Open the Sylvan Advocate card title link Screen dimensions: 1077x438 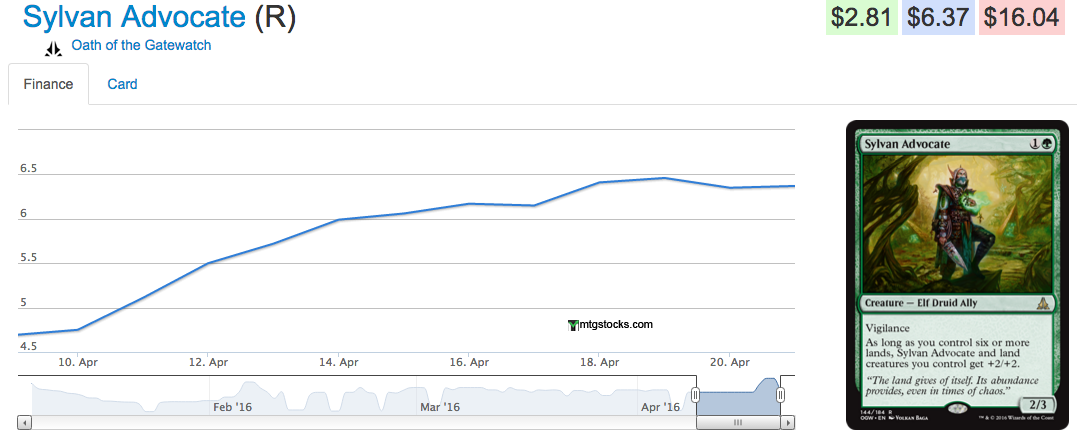(x=133, y=17)
